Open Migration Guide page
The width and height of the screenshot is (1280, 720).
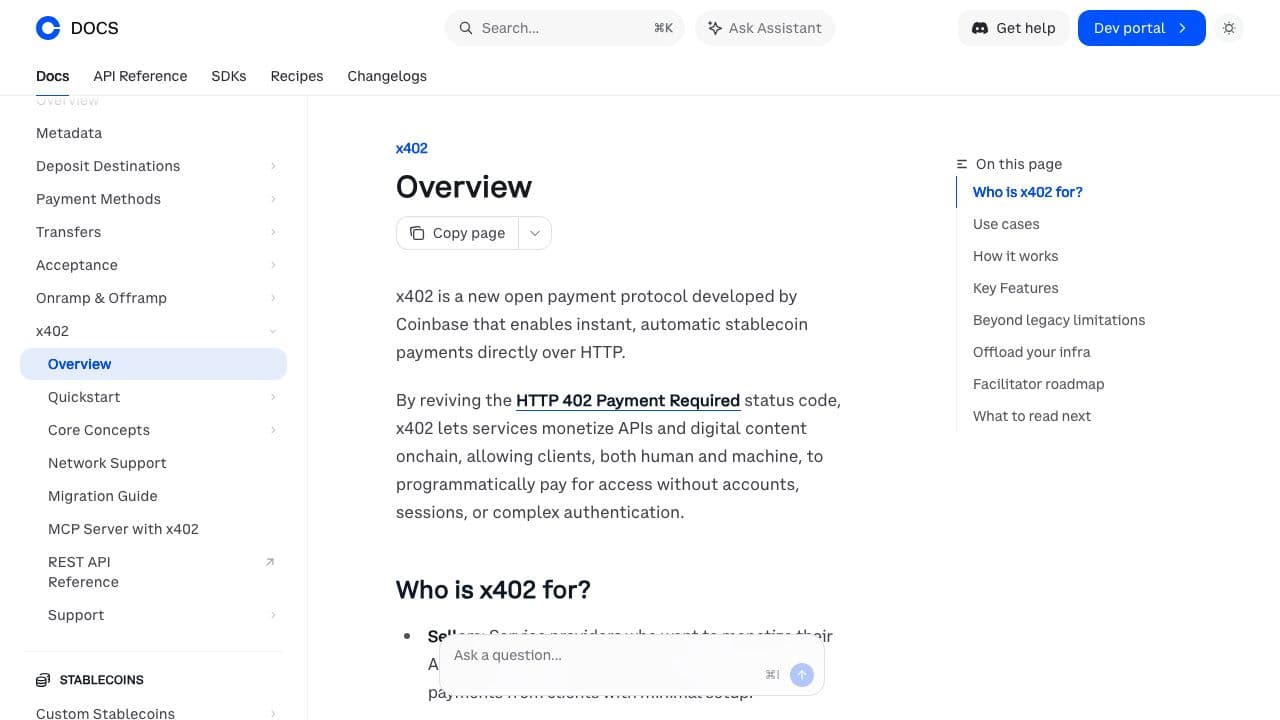pyautogui.click(x=103, y=496)
